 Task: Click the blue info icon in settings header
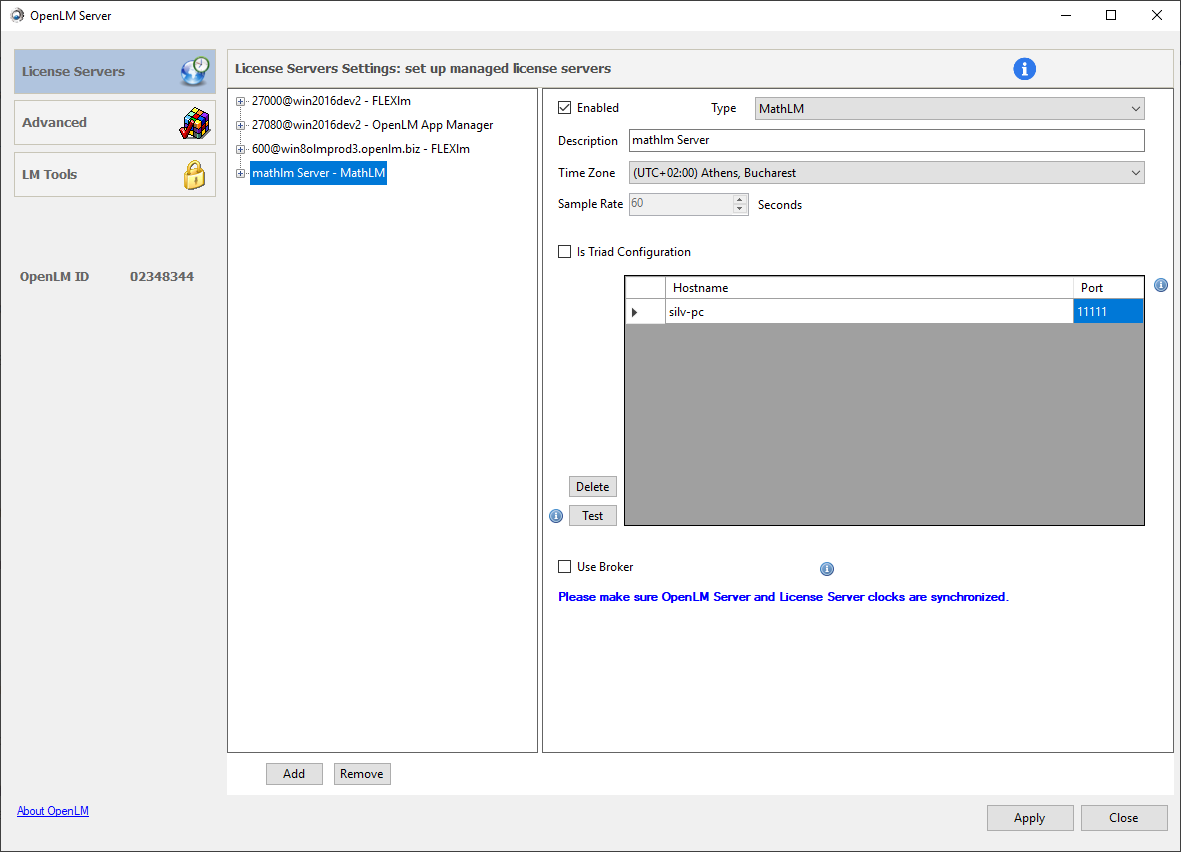tap(1024, 69)
